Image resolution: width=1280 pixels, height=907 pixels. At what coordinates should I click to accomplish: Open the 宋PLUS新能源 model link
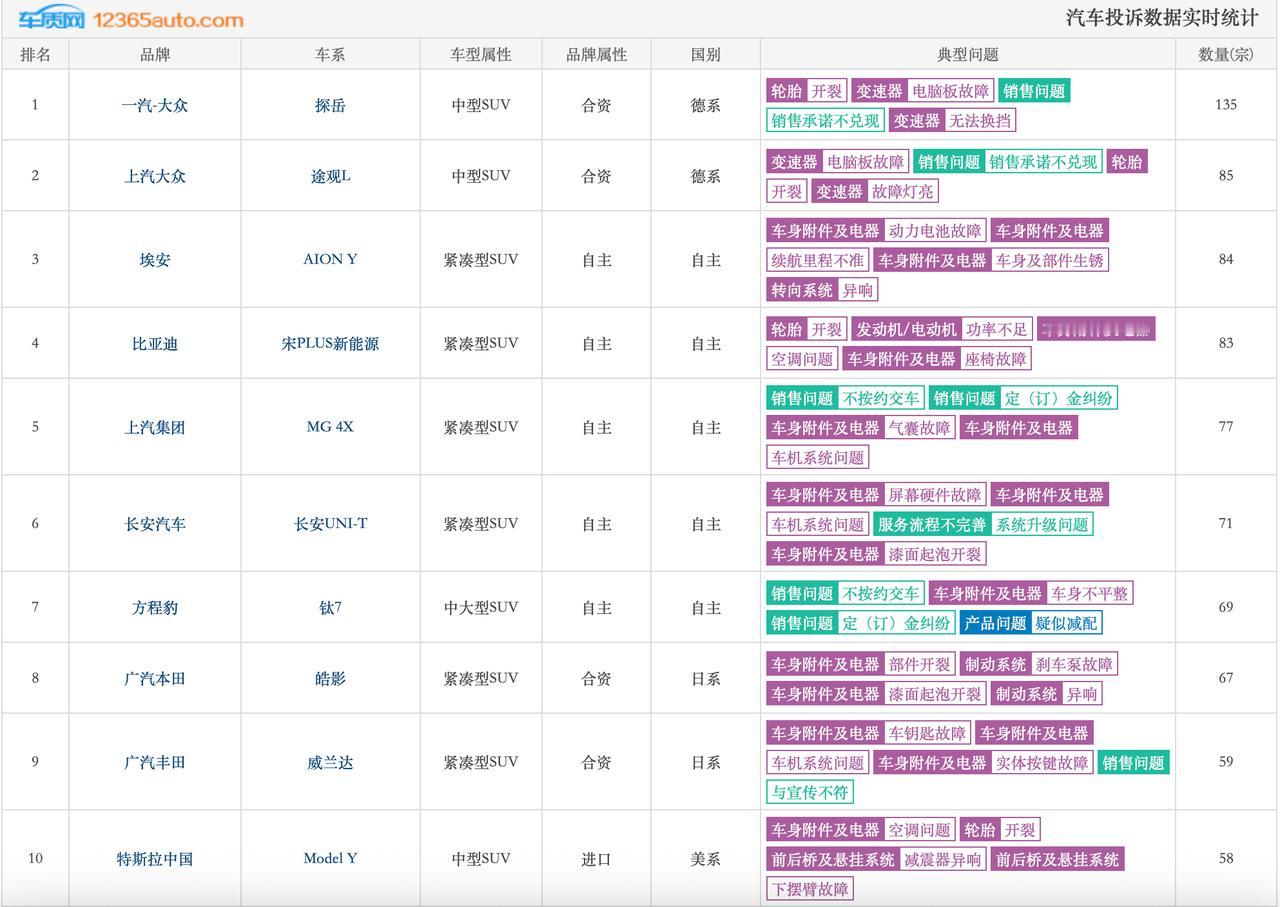330,343
